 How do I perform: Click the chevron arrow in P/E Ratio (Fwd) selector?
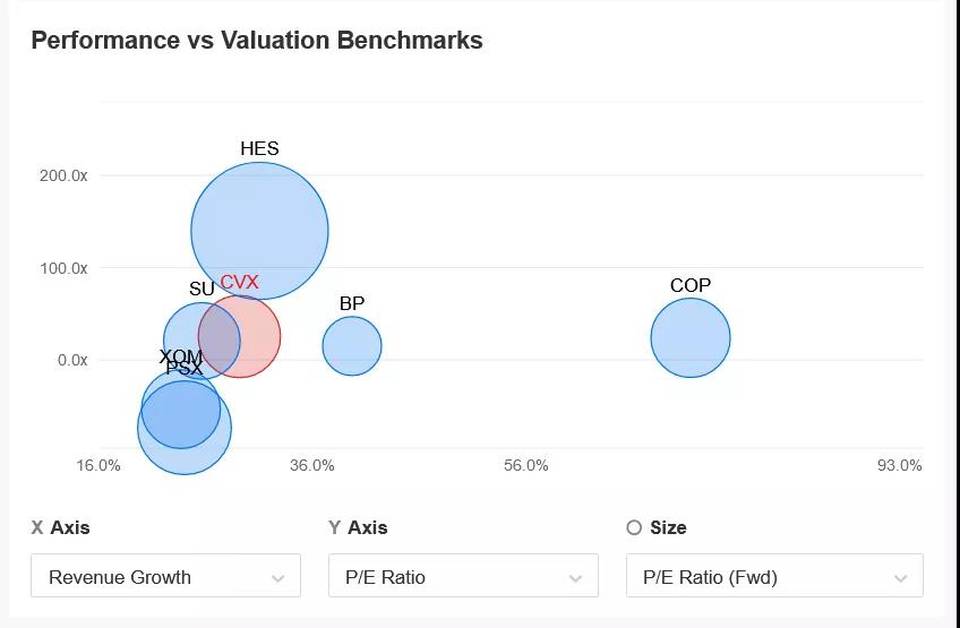coord(900,578)
